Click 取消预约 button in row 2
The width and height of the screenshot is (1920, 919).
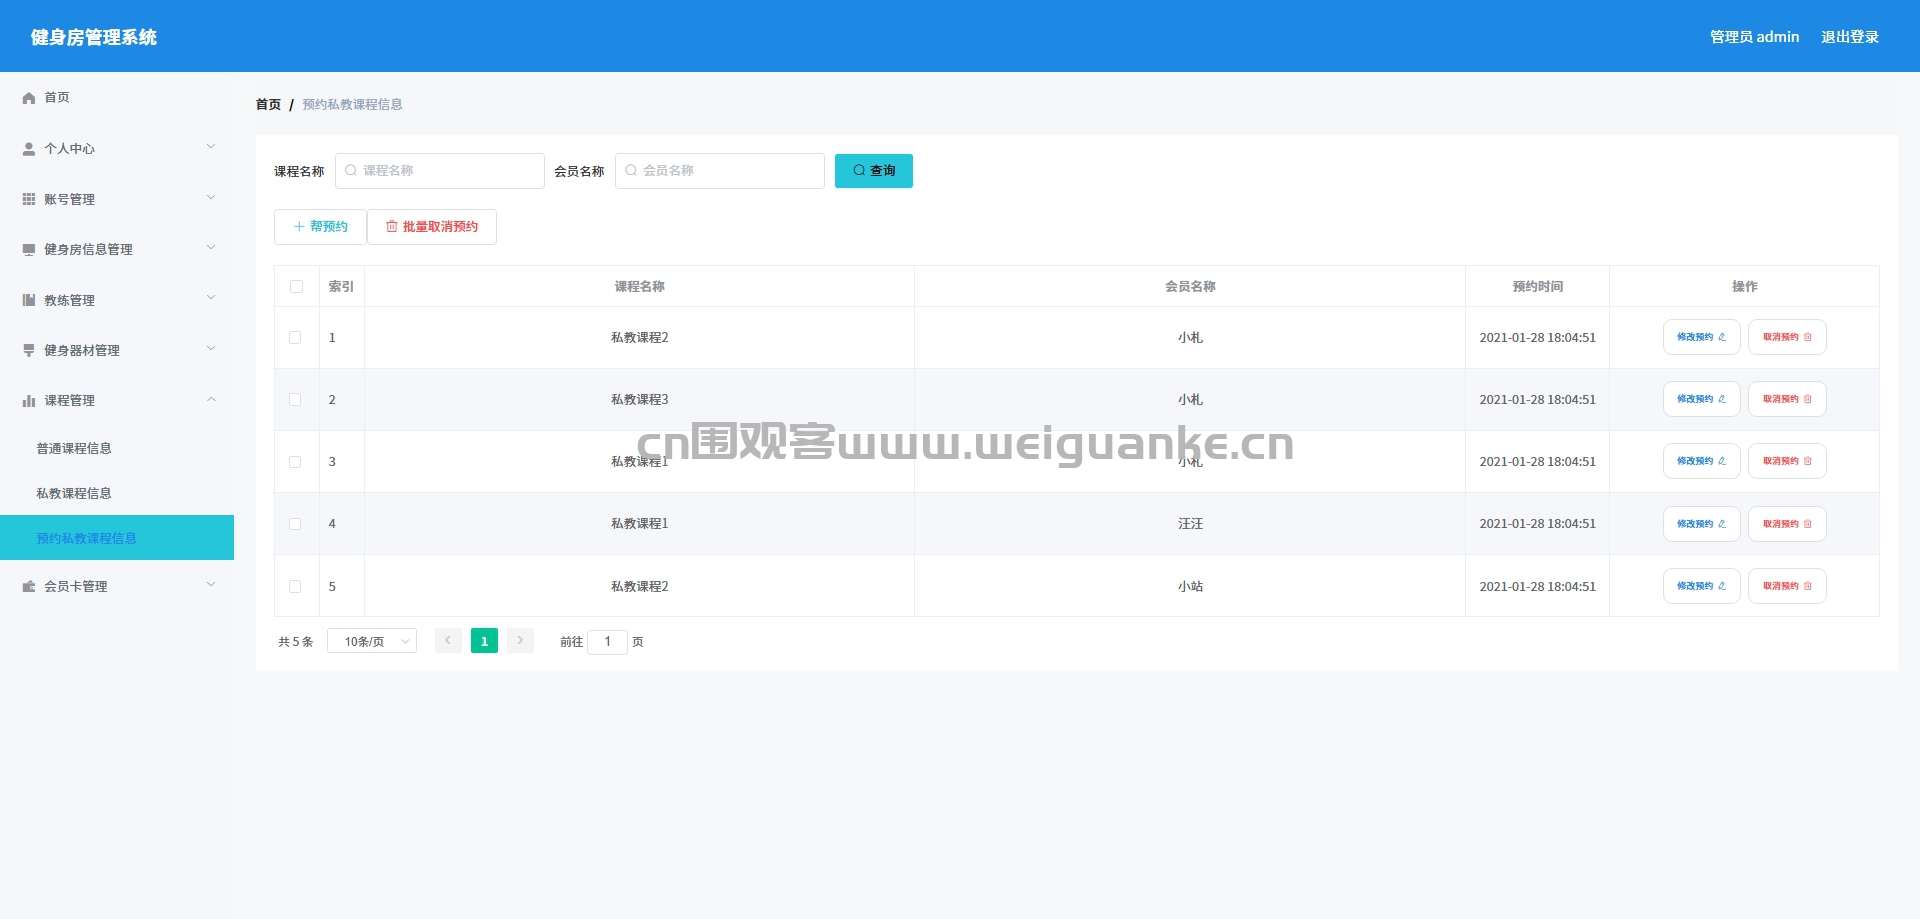tap(1787, 399)
